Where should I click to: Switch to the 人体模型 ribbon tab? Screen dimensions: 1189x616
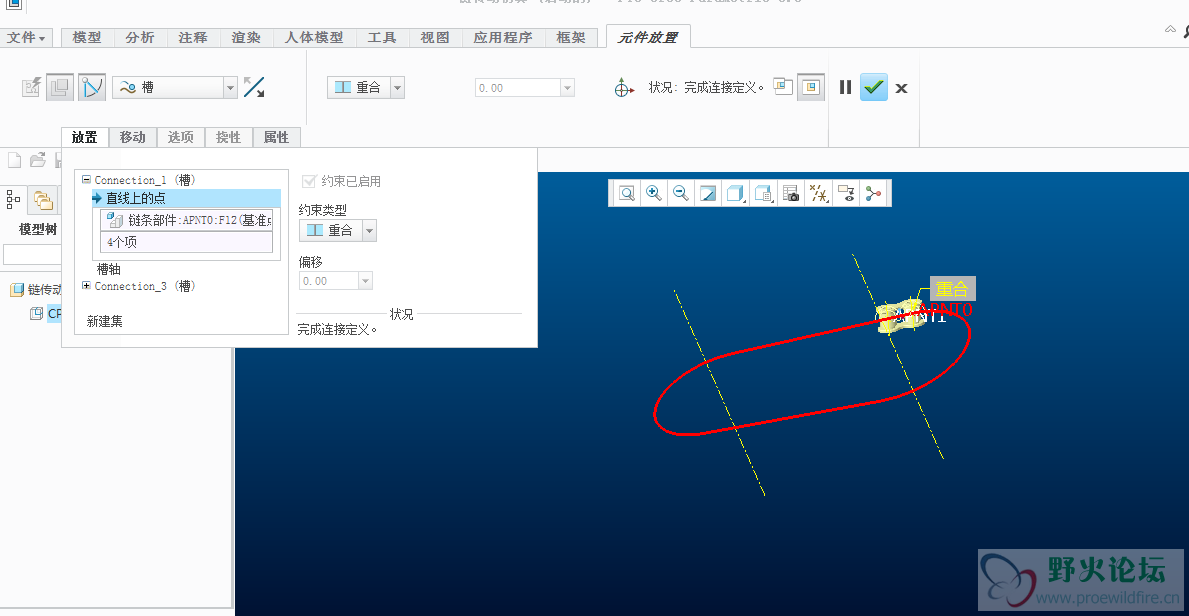click(313, 37)
